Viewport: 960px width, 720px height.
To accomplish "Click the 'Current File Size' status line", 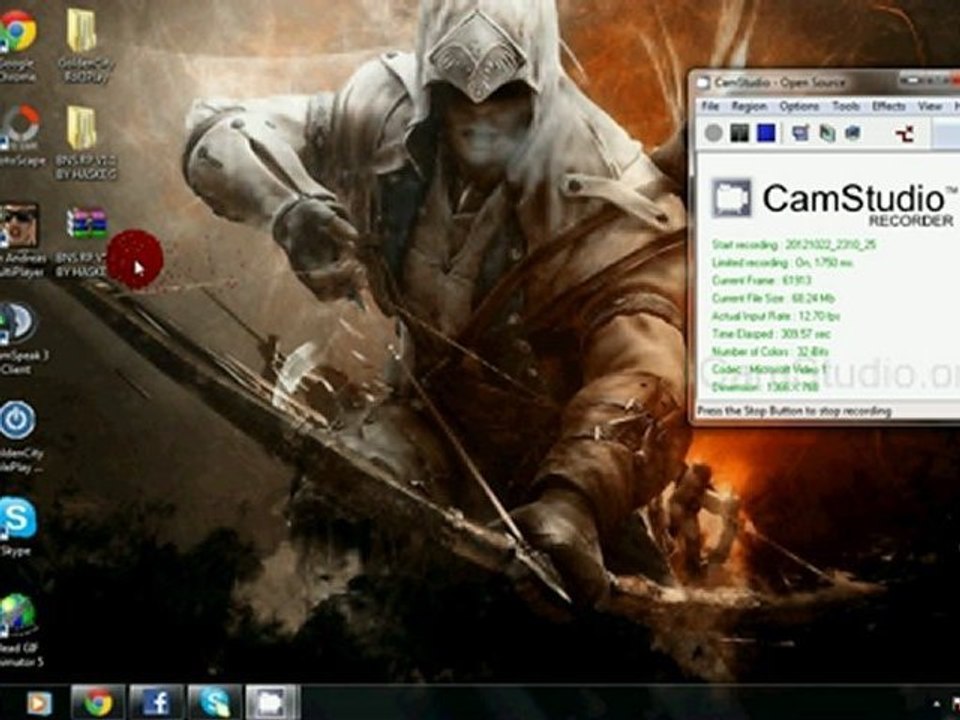I will pyautogui.click(x=773, y=298).
